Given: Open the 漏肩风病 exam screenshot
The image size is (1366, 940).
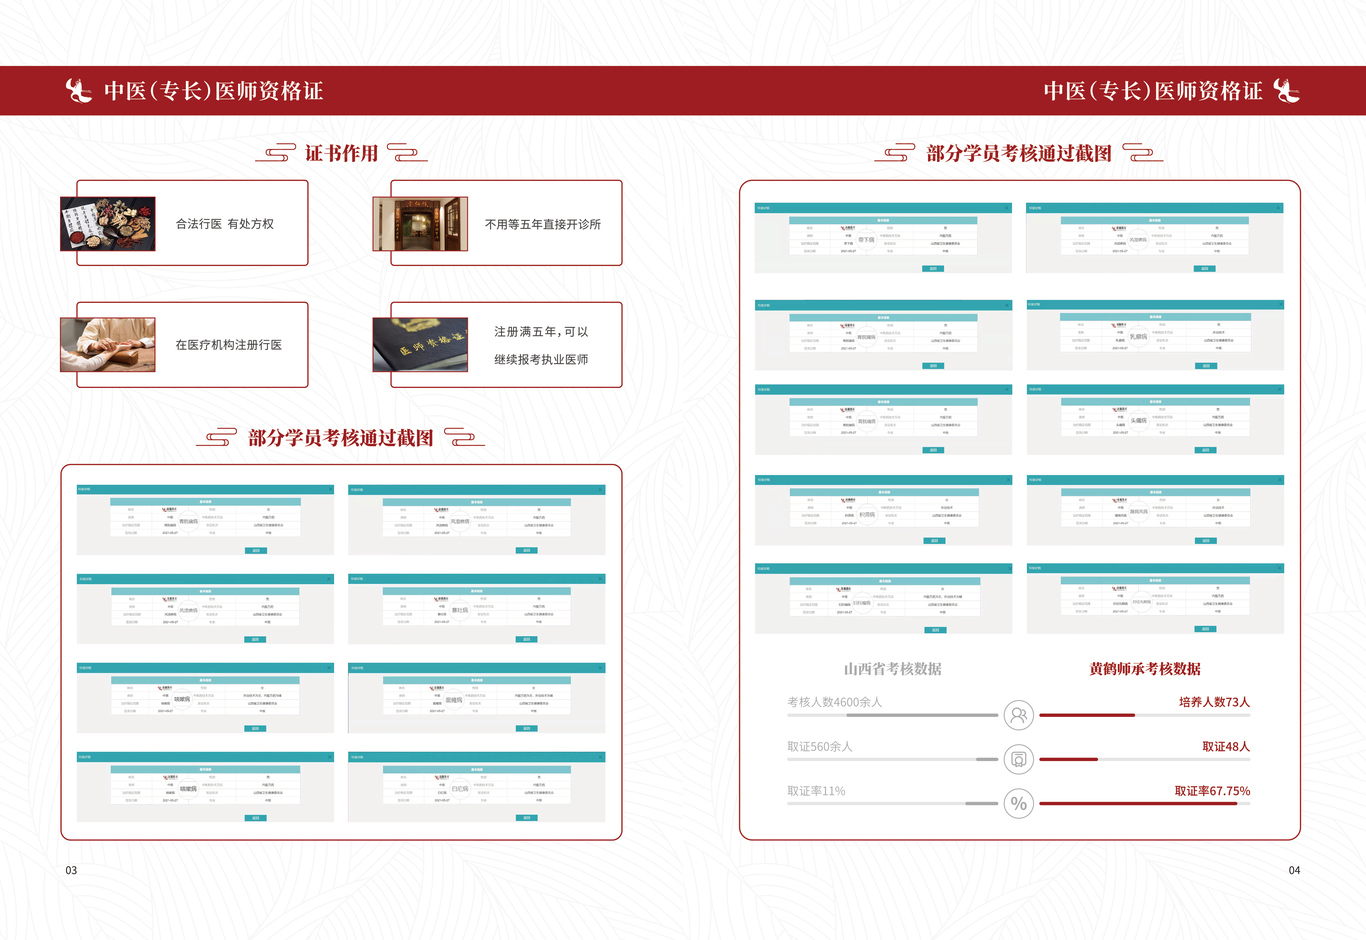Looking at the screenshot, I should pyautogui.click(x=1155, y=510).
